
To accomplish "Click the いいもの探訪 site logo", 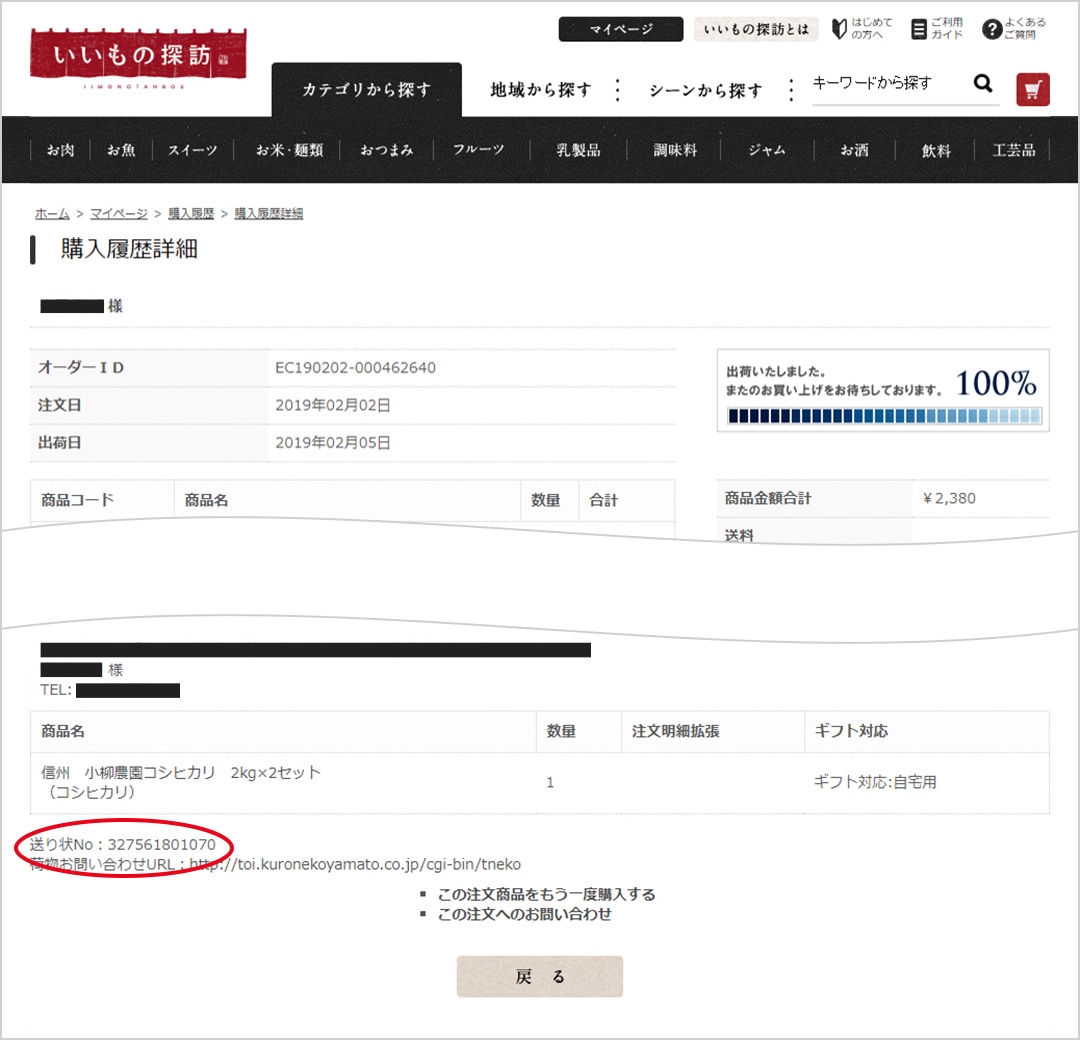I will (137, 56).
